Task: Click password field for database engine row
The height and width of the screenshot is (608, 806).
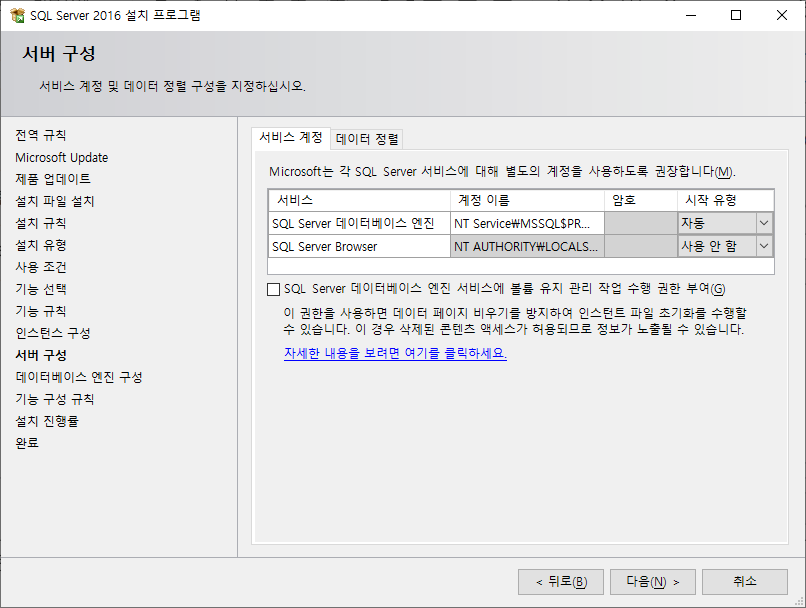Action: (x=641, y=224)
